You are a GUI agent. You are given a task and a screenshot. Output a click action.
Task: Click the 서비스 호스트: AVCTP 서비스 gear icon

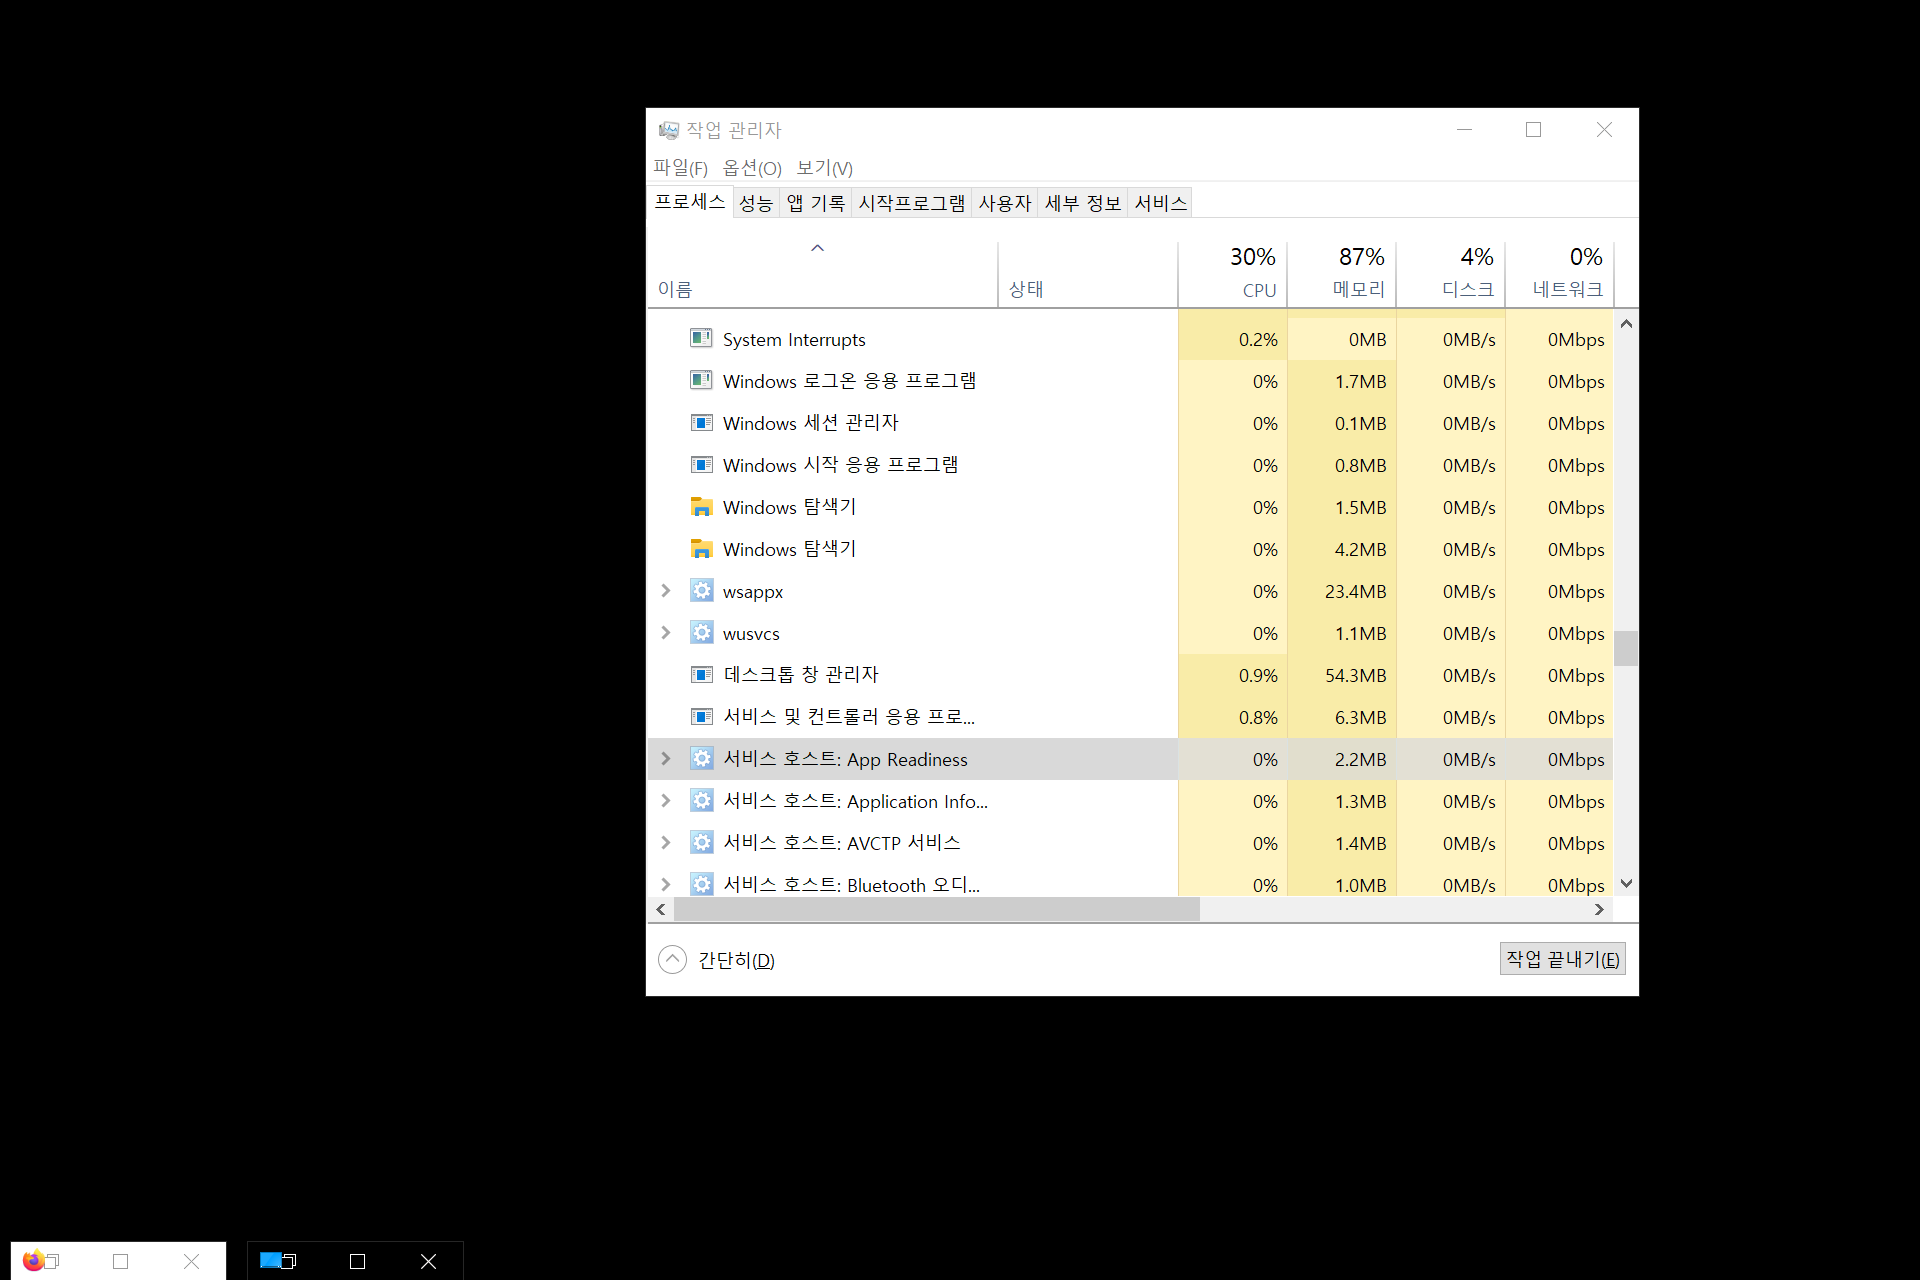tap(701, 843)
